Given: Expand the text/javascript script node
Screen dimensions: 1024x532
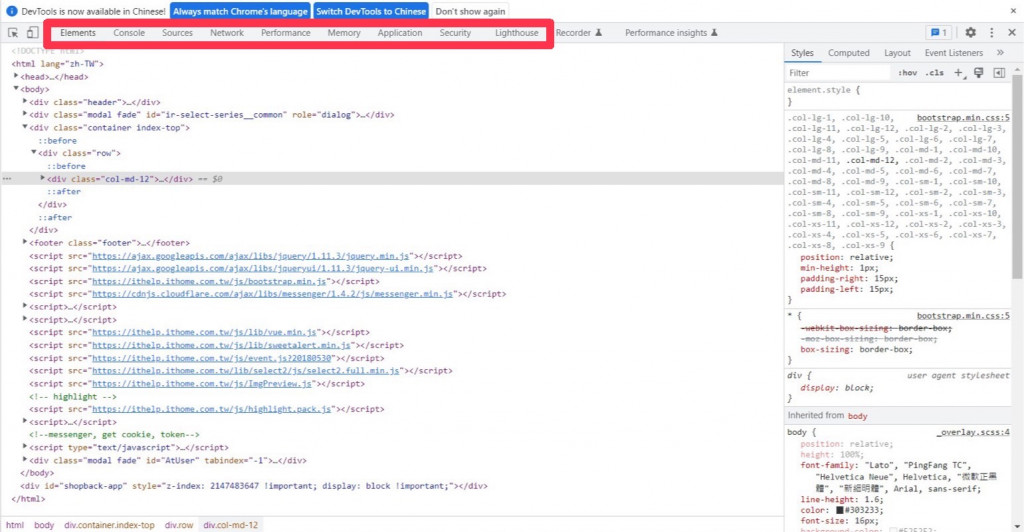Looking at the screenshot, I should tap(25, 447).
